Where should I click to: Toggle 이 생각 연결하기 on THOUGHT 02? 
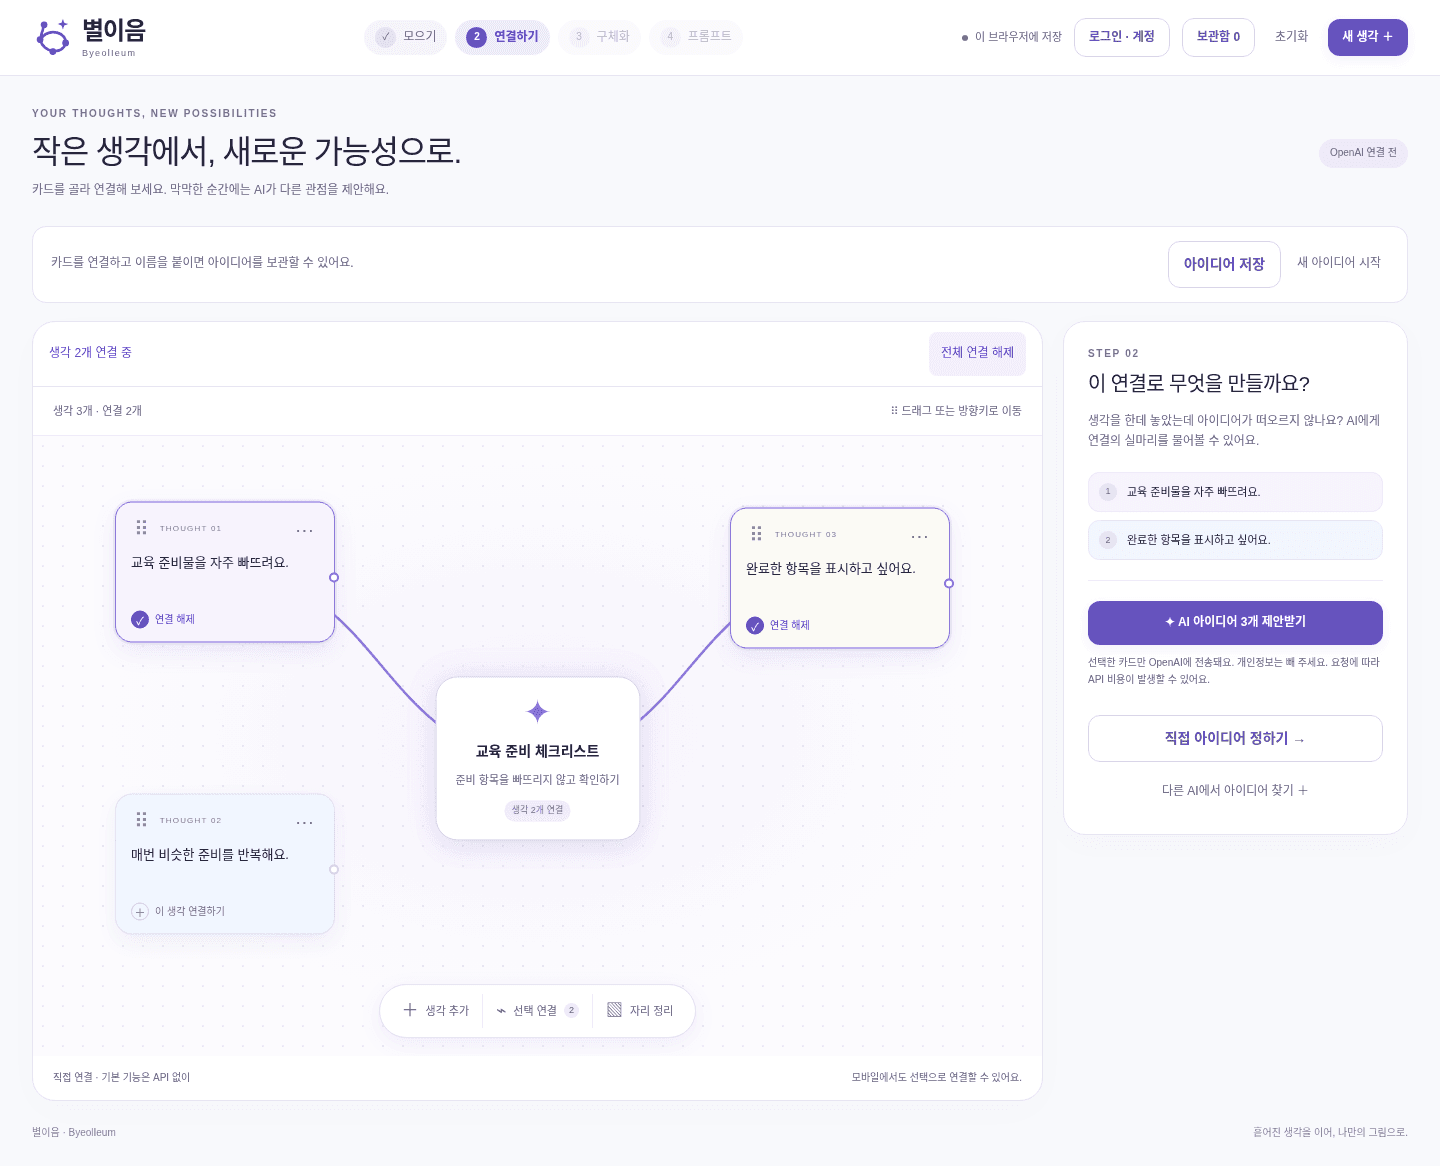click(x=178, y=911)
